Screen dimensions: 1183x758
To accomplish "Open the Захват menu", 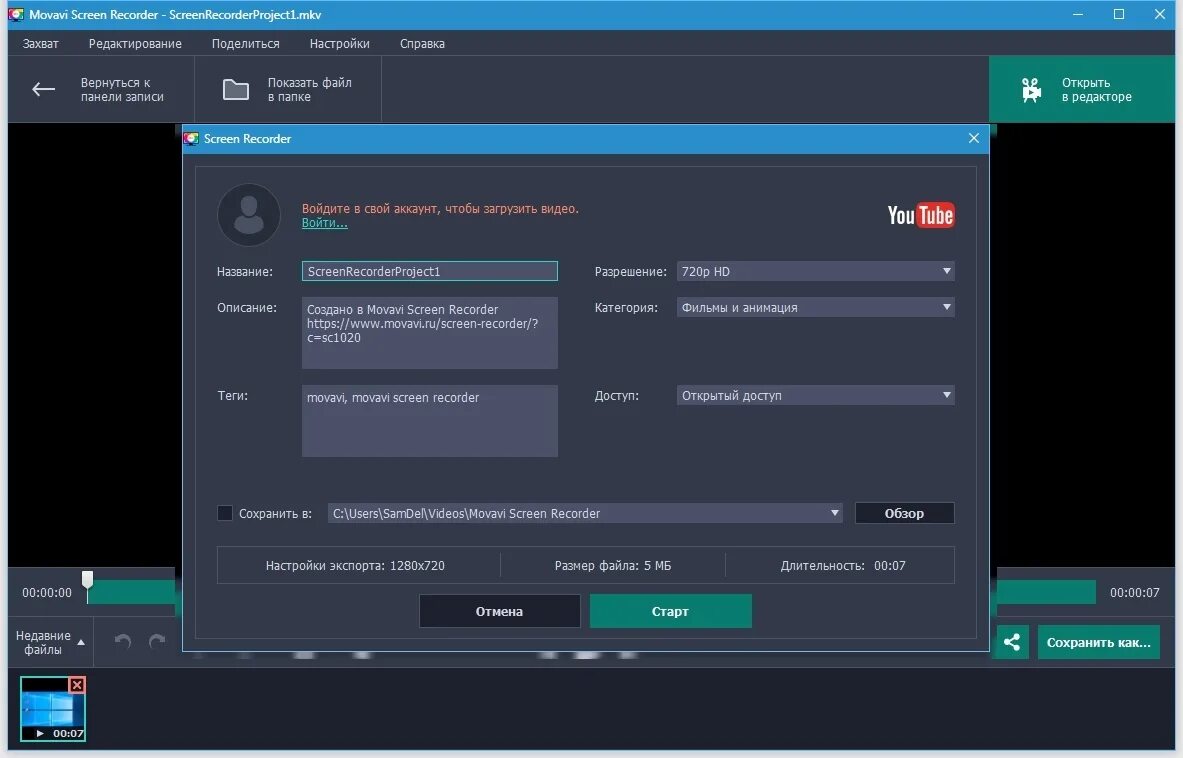I will [41, 44].
